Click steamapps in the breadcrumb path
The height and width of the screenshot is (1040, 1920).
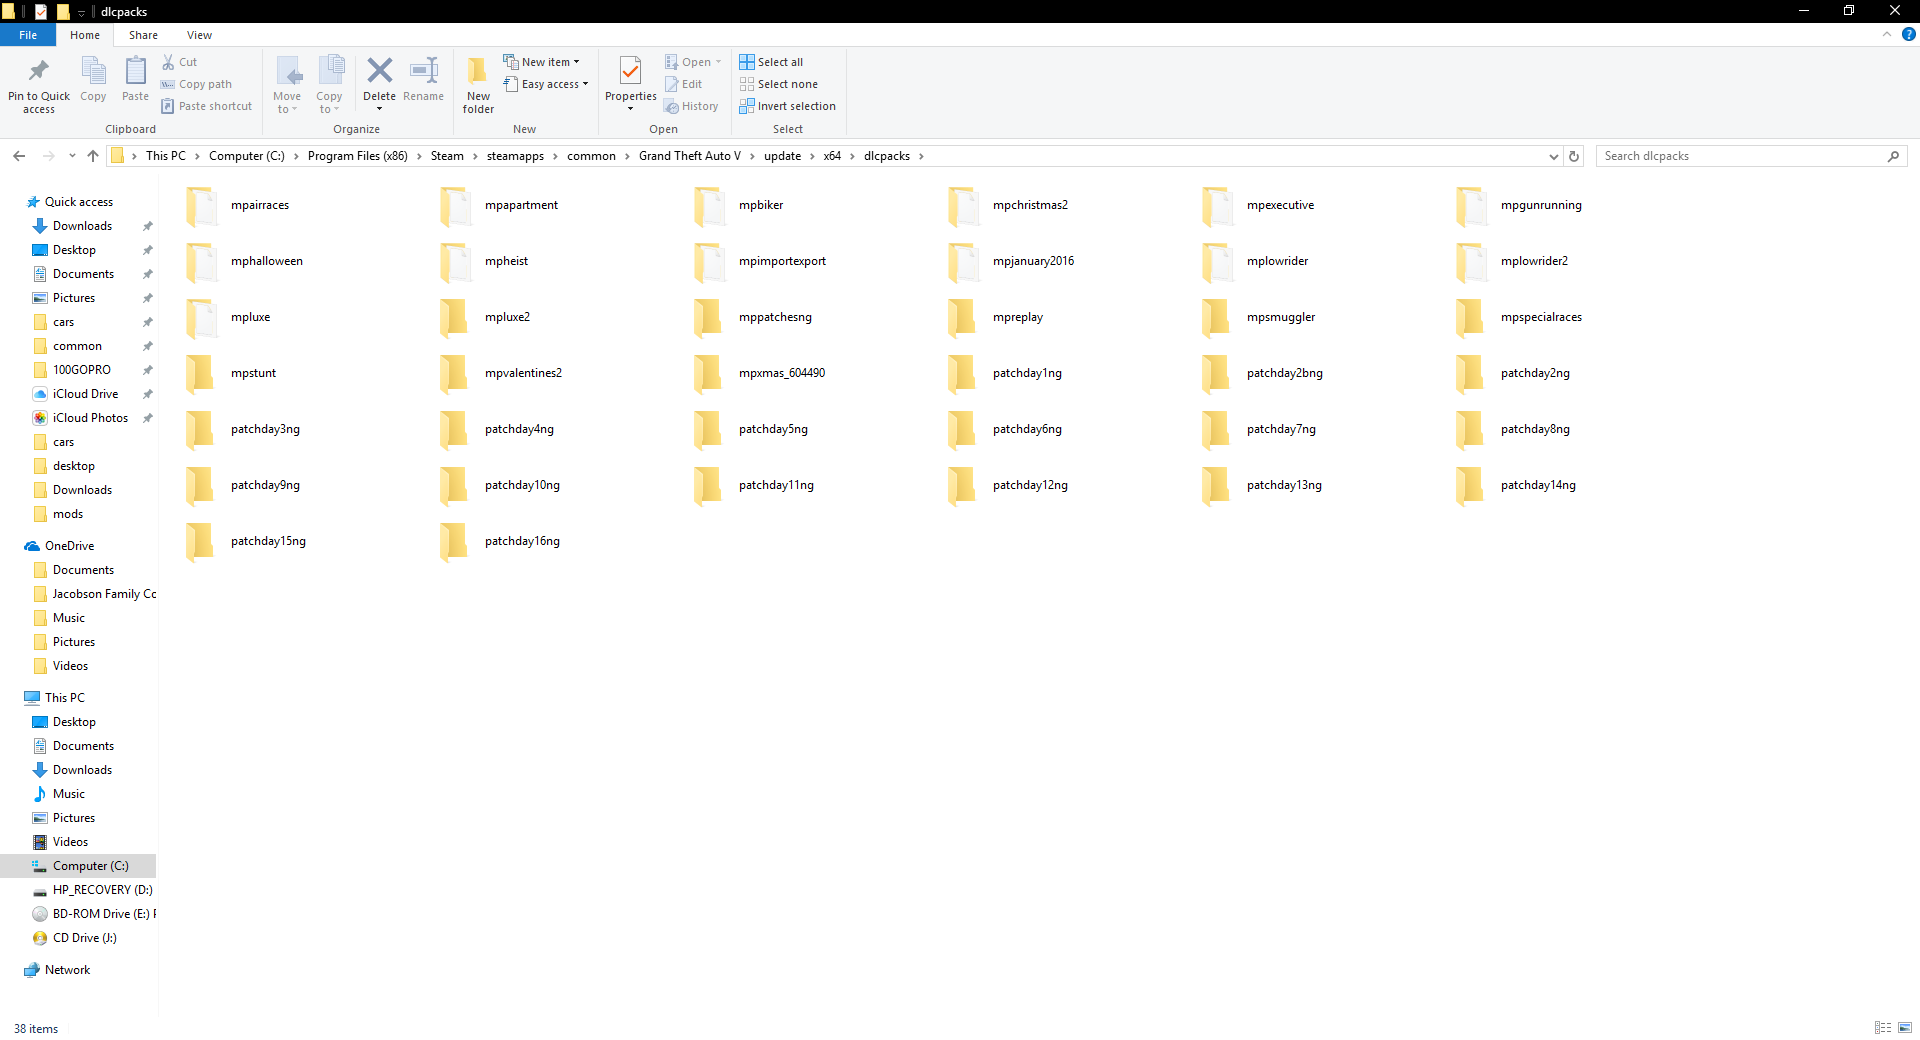point(515,156)
